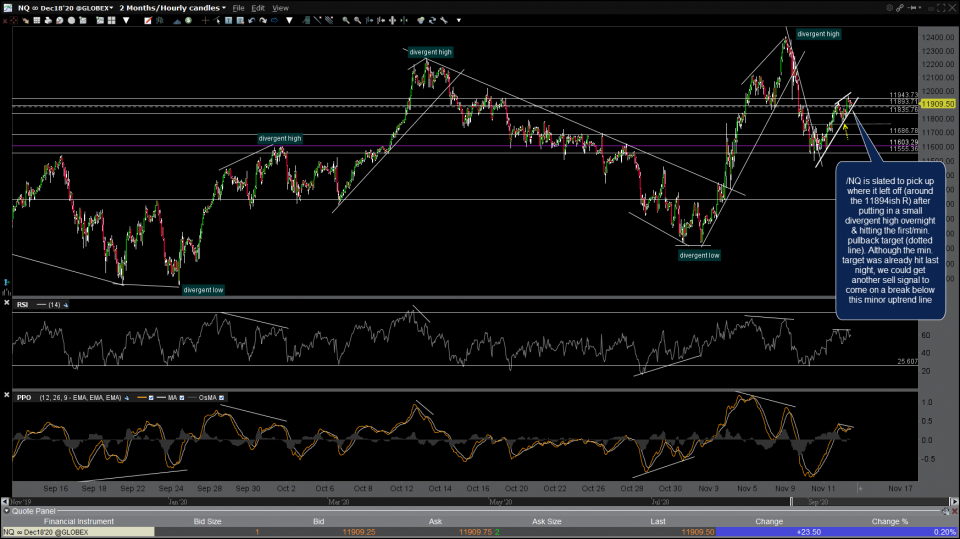Select the crosshair cursor tool

(205, 20)
